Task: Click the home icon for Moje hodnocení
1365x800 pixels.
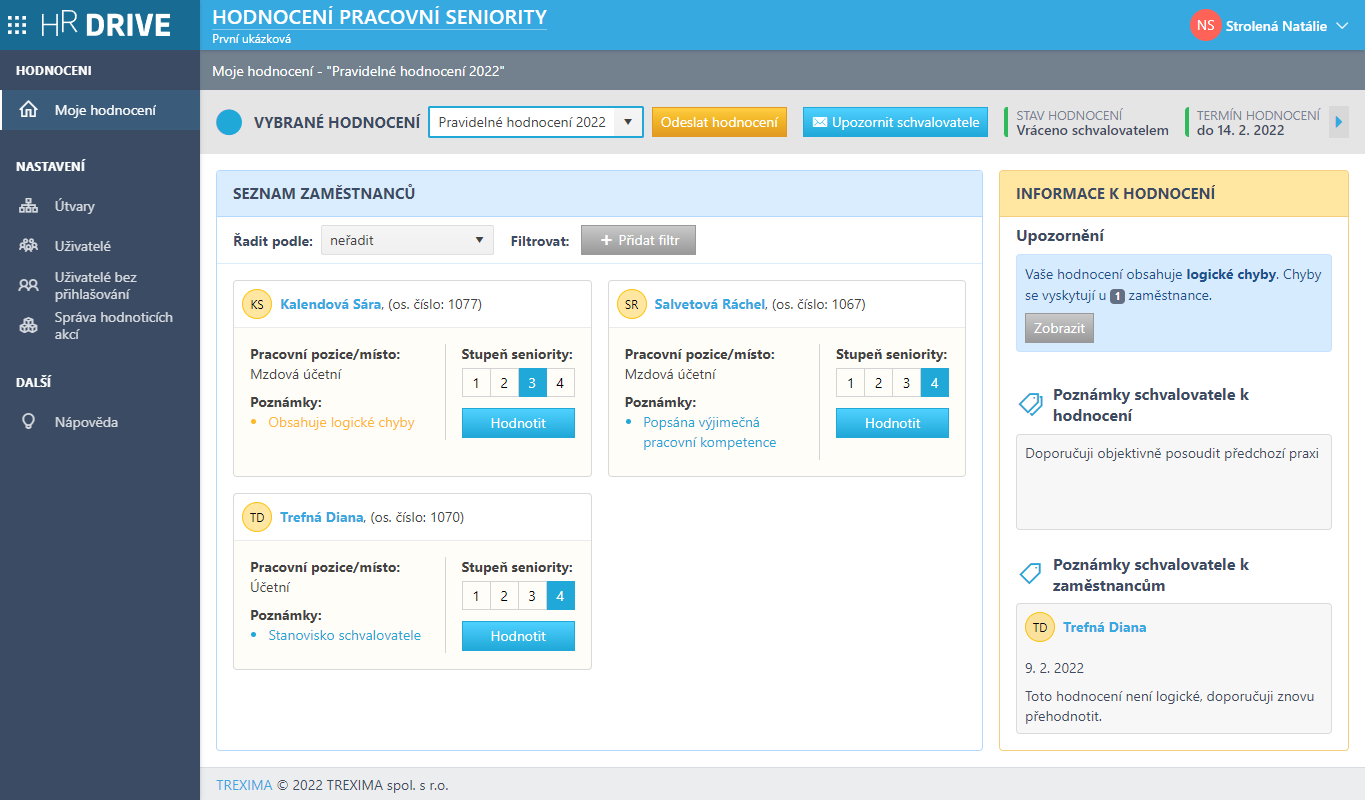Action: click(x=29, y=110)
